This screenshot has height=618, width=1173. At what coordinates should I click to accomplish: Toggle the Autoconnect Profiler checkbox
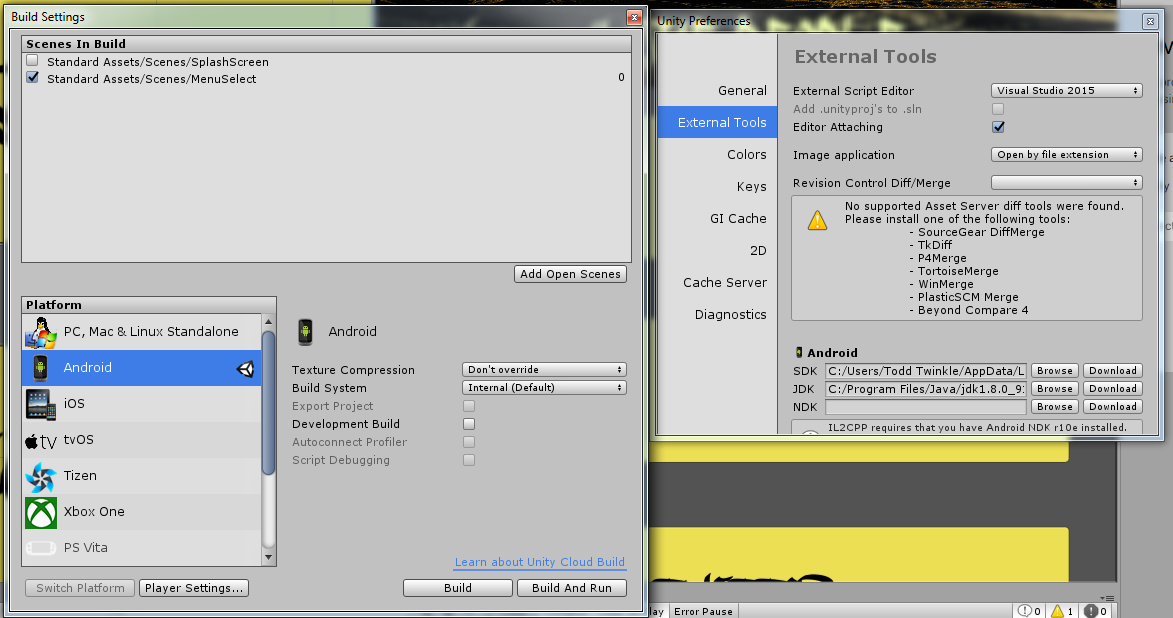pyautogui.click(x=469, y=442)
